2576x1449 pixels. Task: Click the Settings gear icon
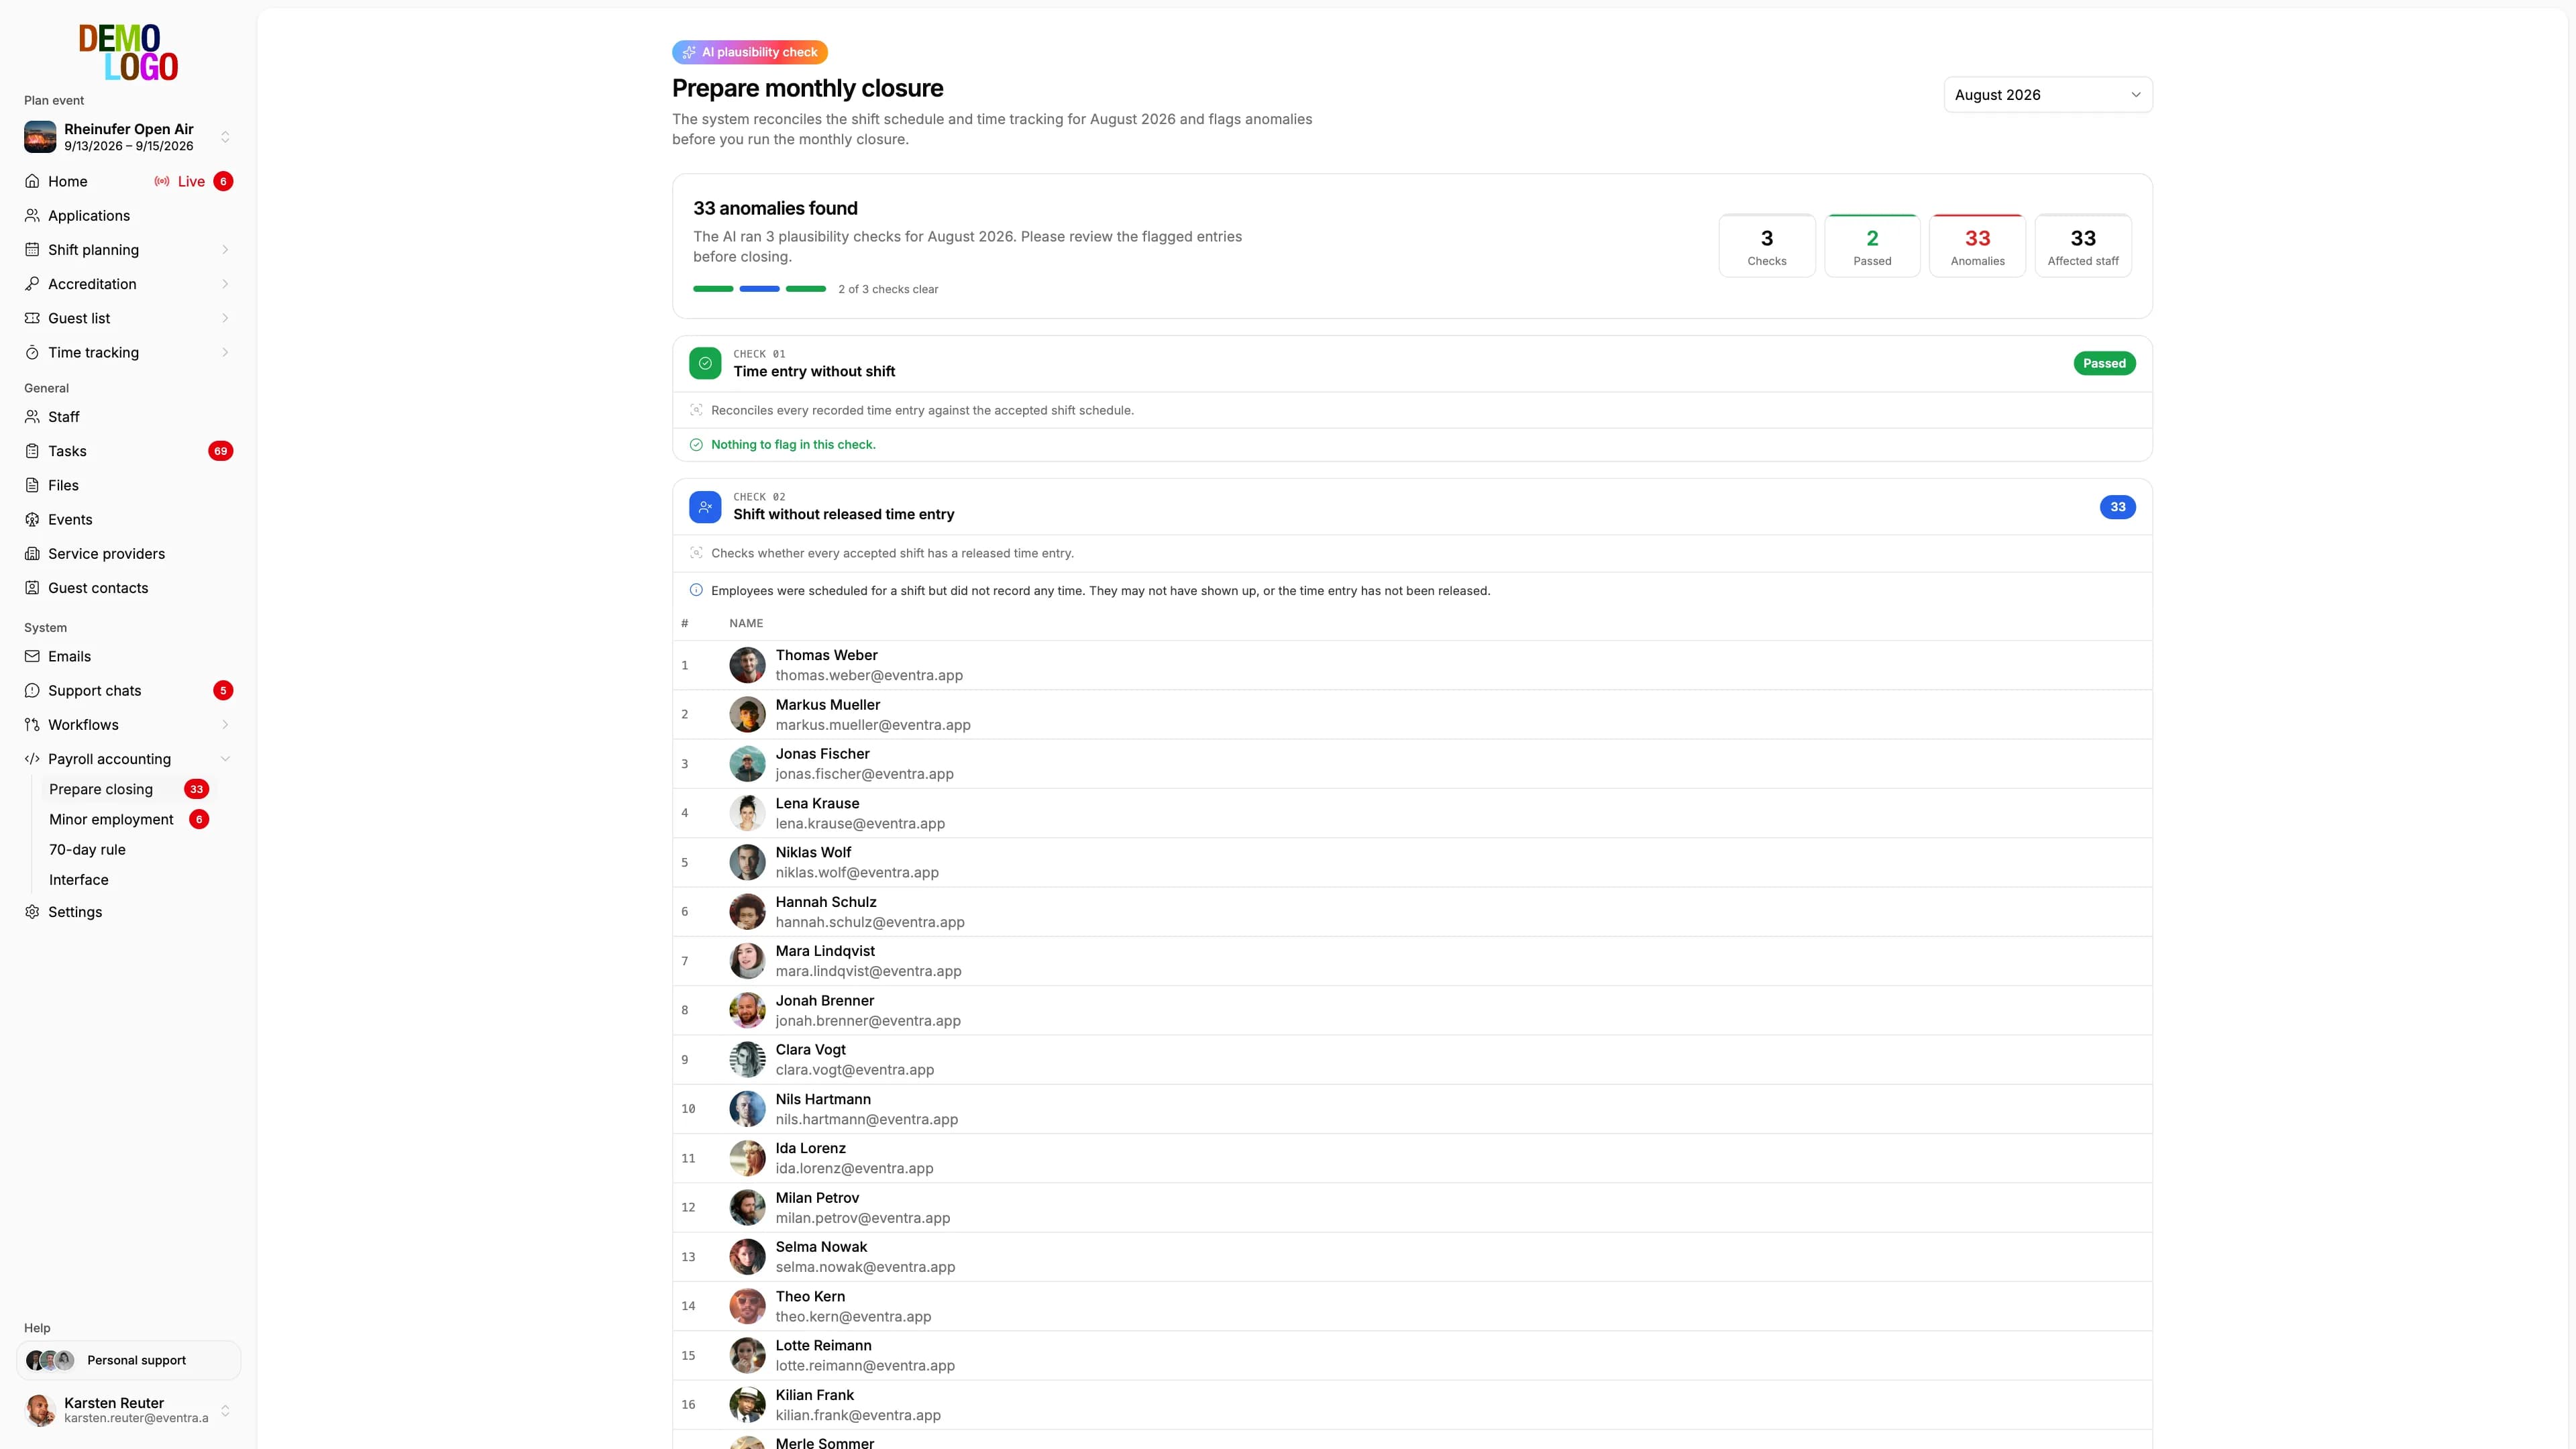click(32, 912)
